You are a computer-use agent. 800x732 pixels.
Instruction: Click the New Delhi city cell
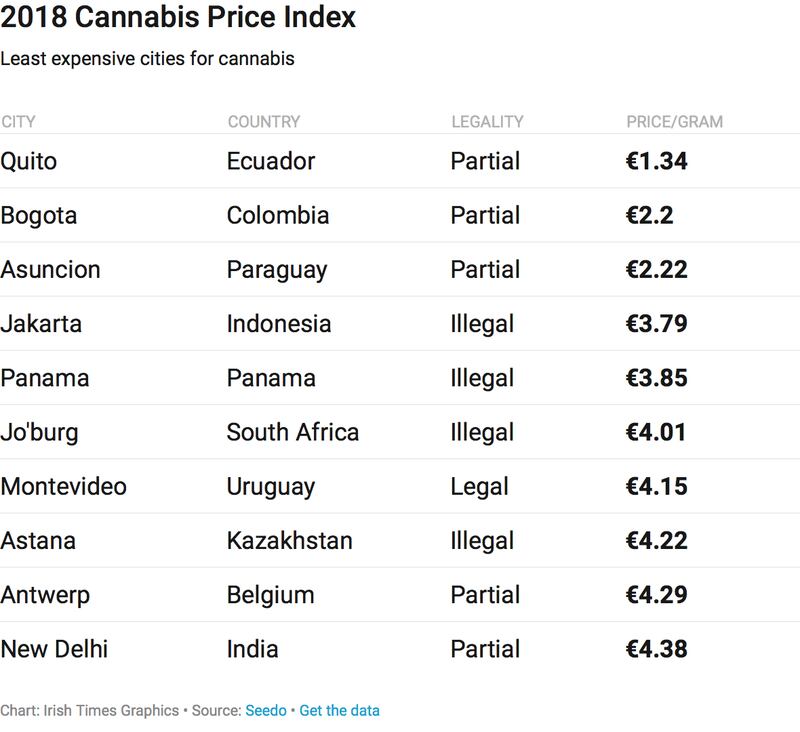pyautogui.click(x=54, y=649)
